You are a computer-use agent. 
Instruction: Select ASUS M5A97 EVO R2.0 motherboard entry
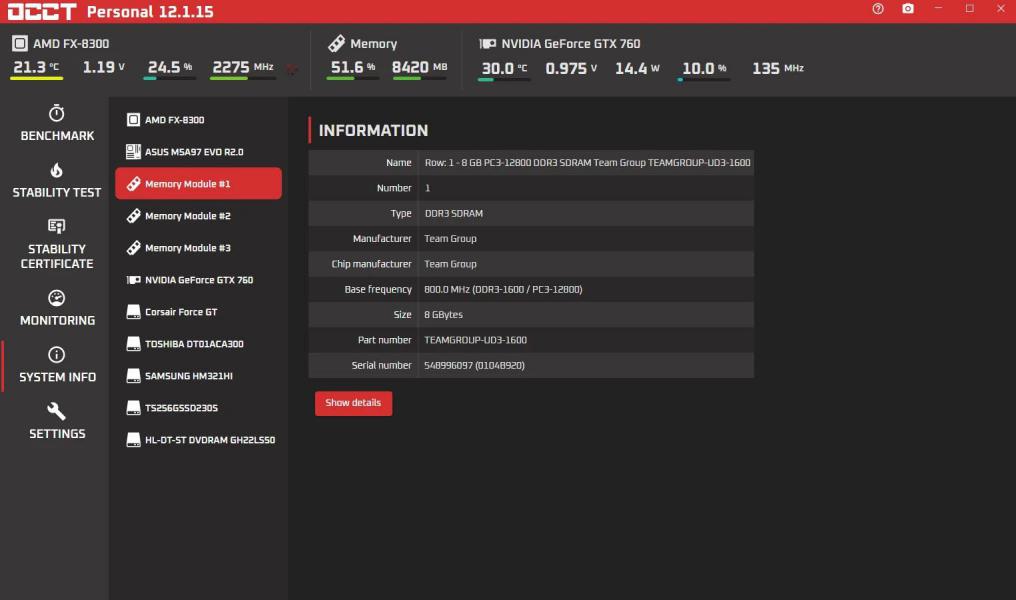click(x=198, y=152)
